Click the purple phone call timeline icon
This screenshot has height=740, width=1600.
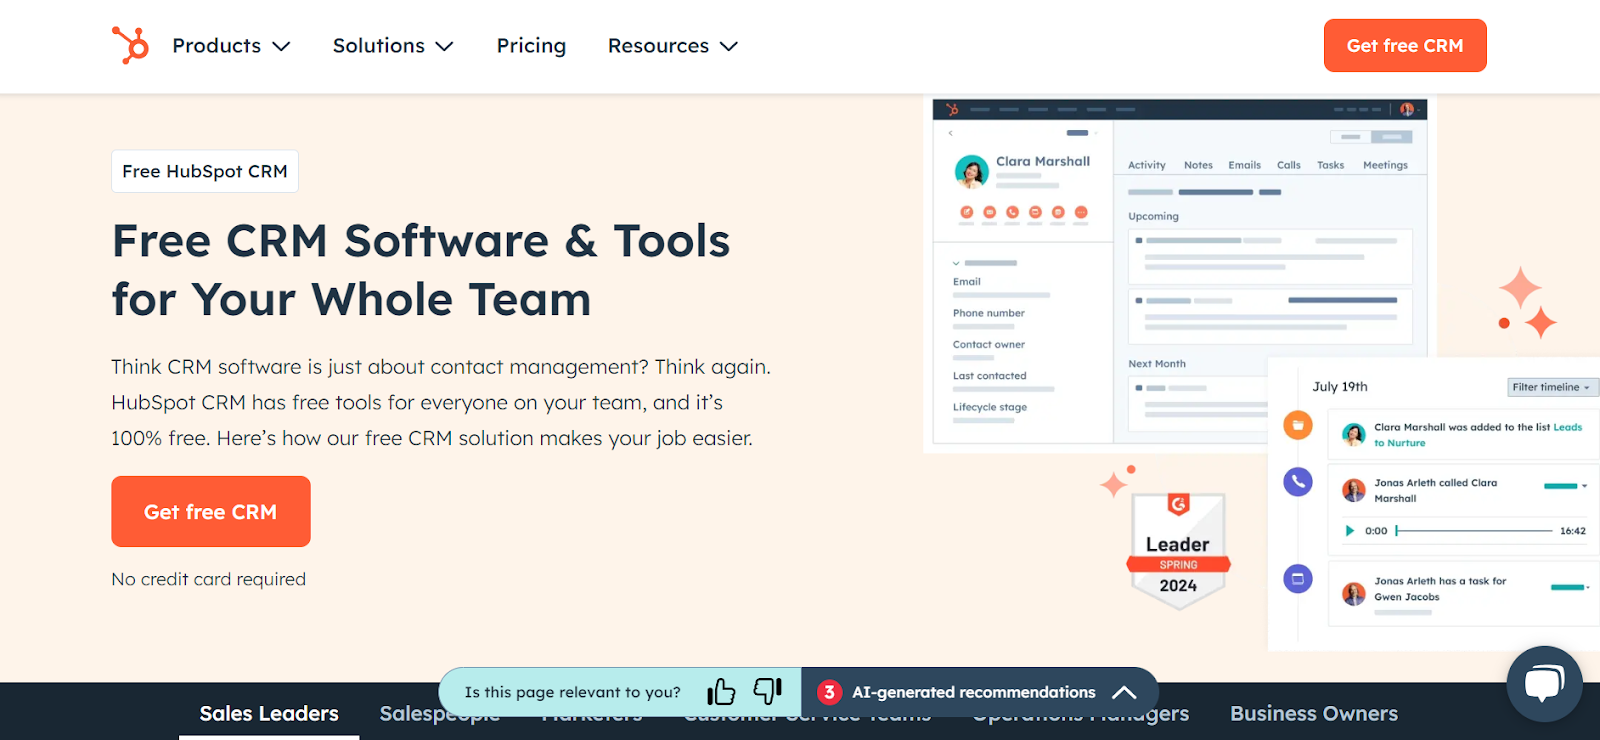pos(1298,482)
